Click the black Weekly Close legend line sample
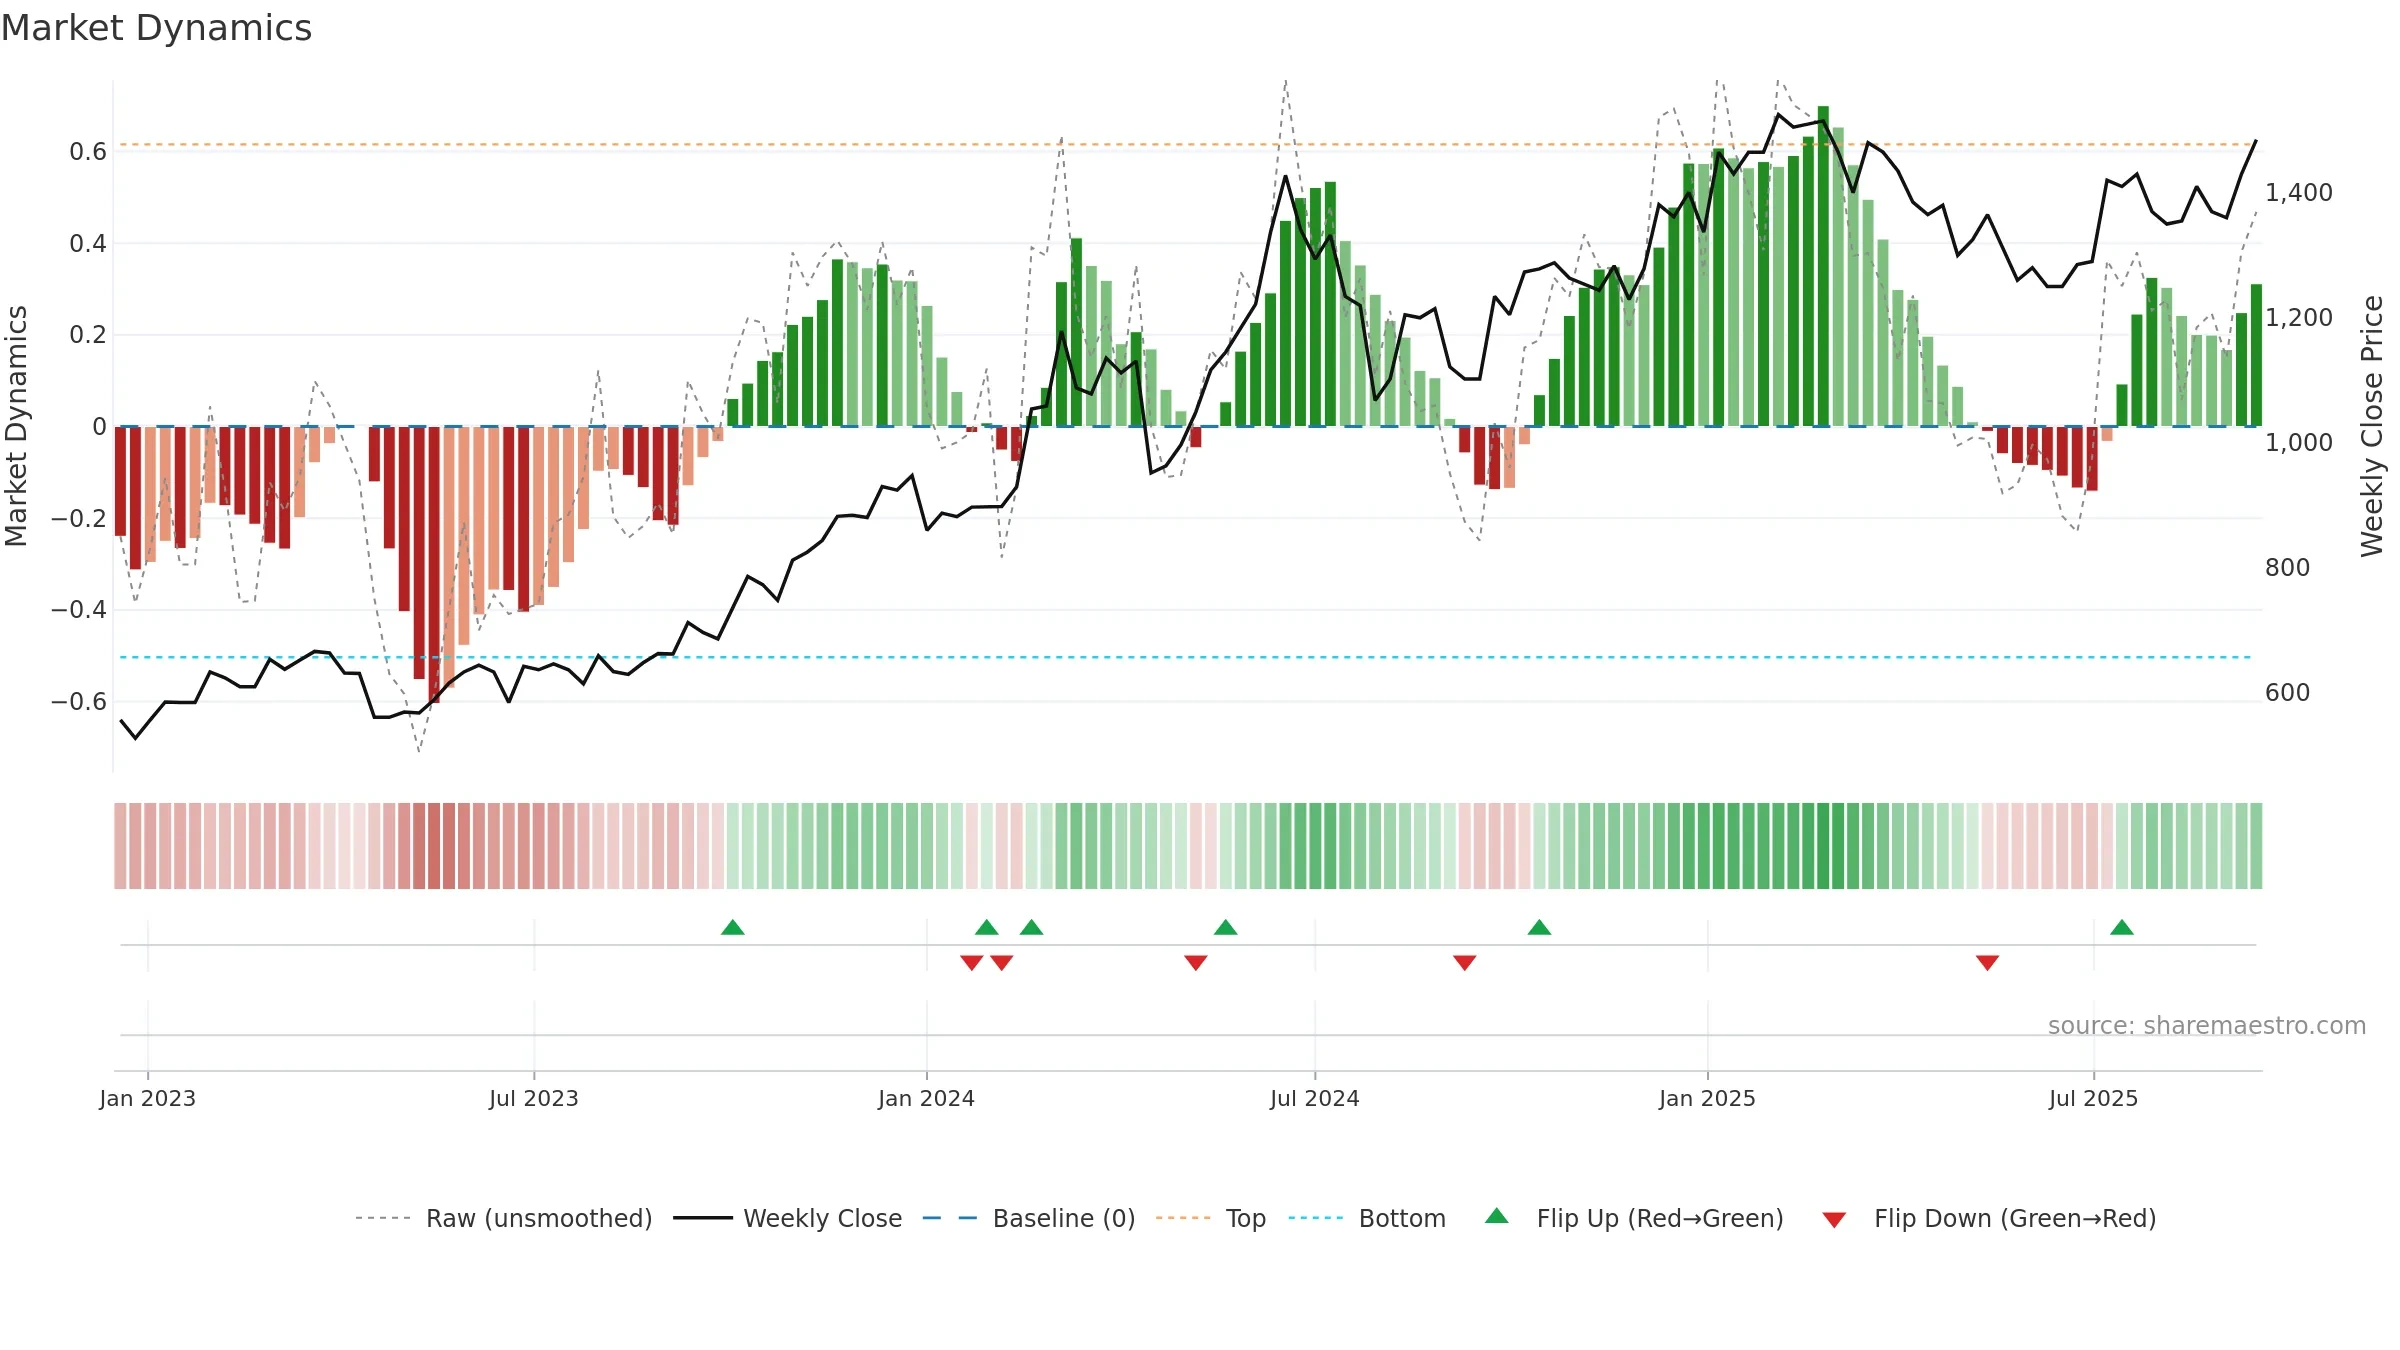This screenshot has width=2400, height=1350. coord(703,1218)
